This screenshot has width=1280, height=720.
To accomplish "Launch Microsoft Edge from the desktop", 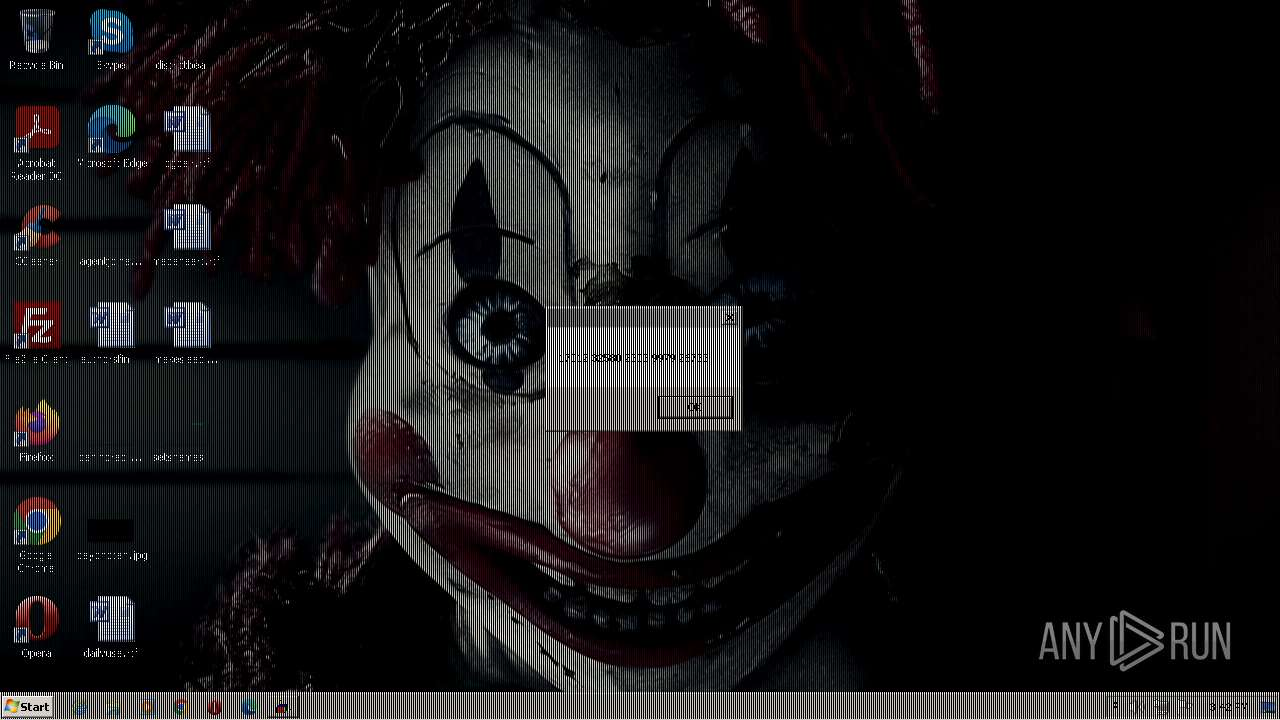I will (112, 138).
